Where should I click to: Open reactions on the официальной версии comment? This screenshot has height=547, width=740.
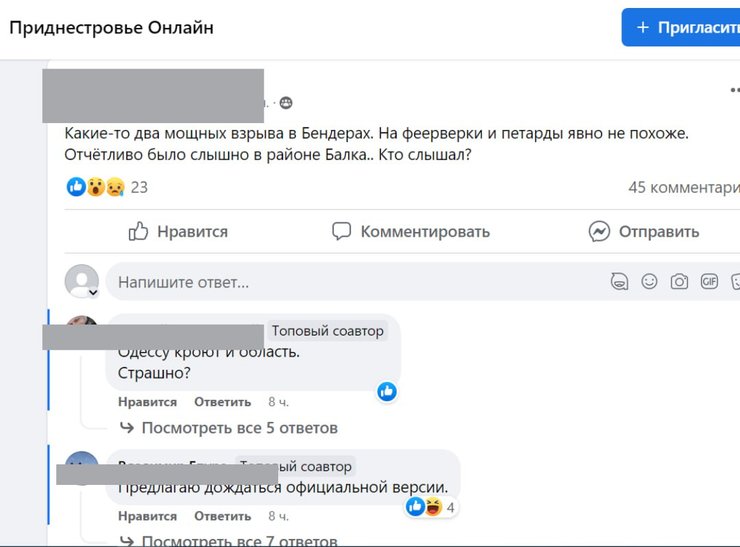click(430, 507)
